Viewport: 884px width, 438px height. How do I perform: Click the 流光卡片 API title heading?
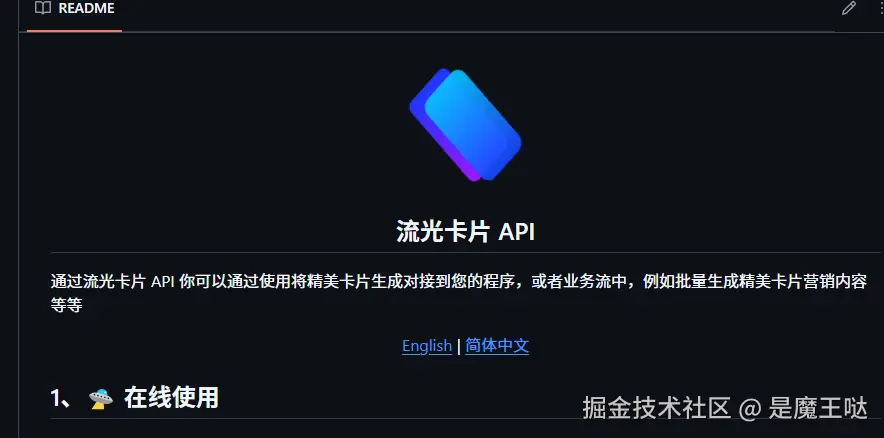point(465,232)
